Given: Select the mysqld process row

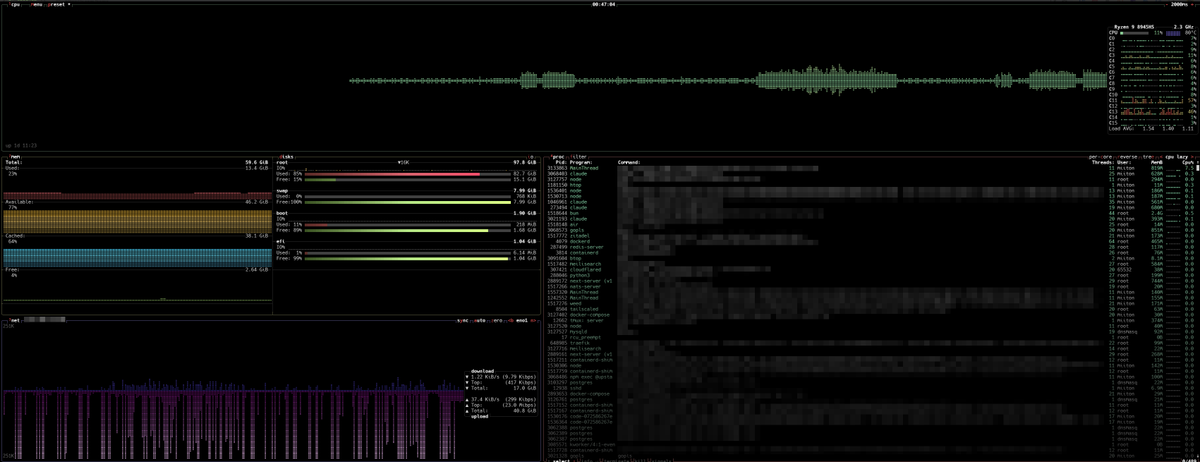Looking at the screenshot, I should [871, 332].
